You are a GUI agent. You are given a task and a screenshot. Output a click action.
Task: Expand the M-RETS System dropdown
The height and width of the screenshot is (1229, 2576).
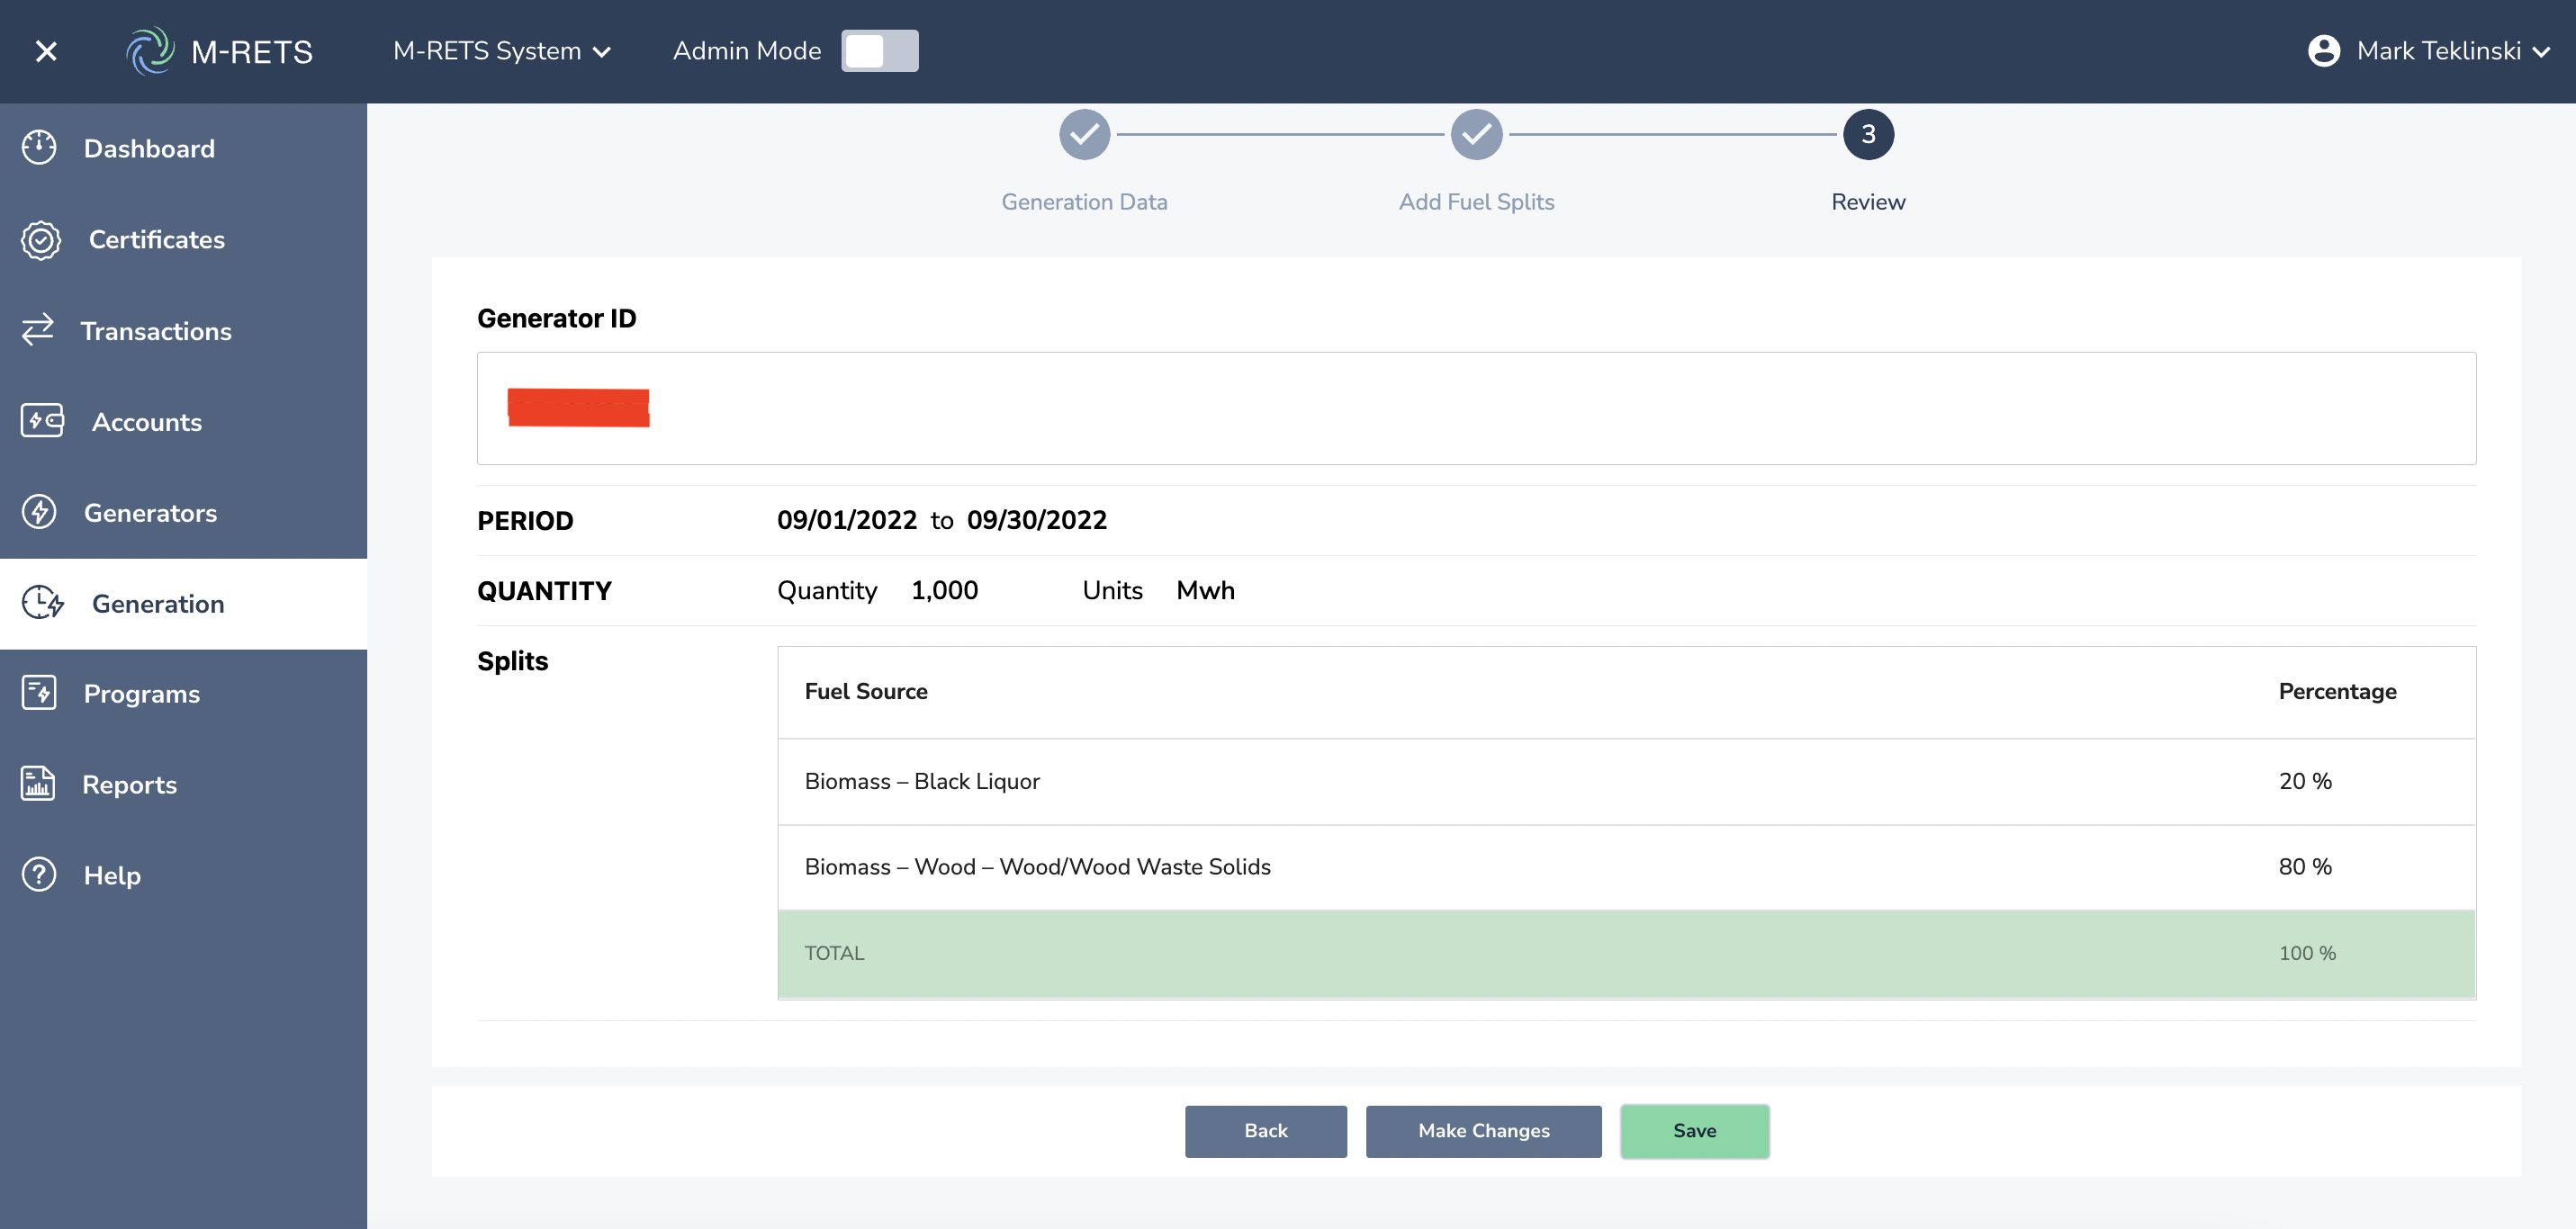pos(501,51)
